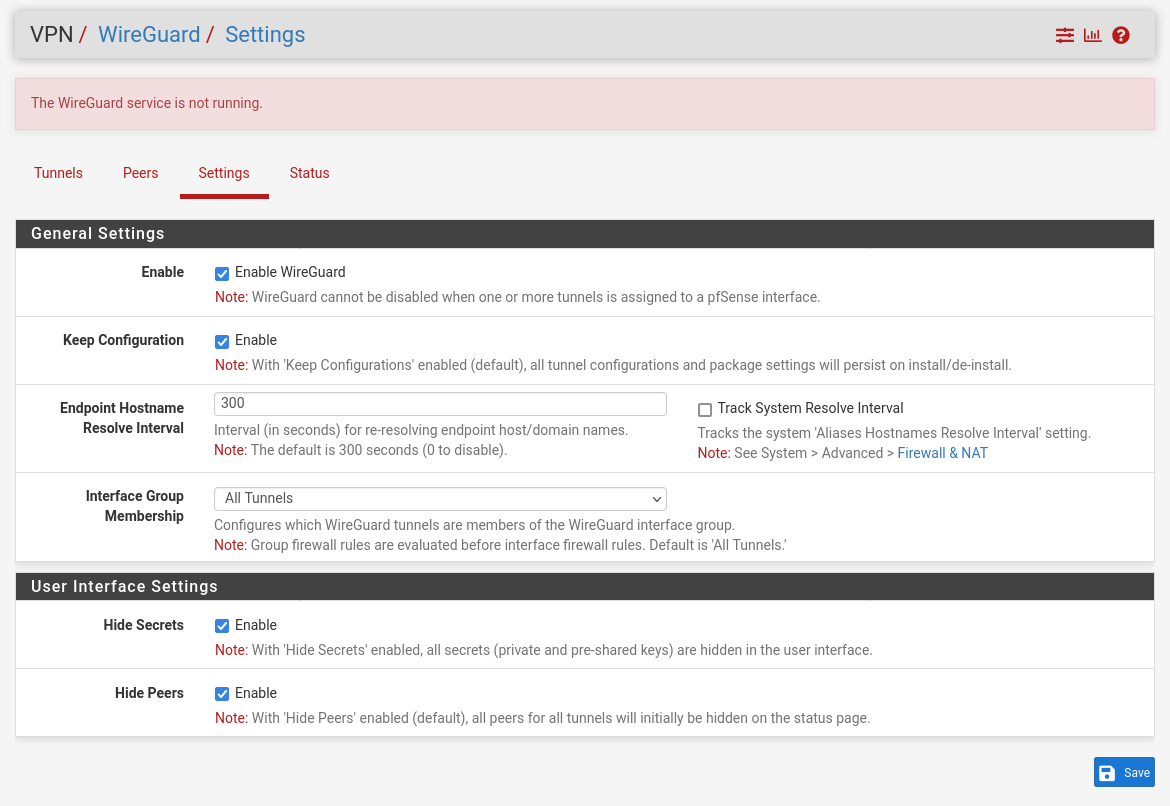Click the Enable WireGuard label text

(x=290, y=272)
